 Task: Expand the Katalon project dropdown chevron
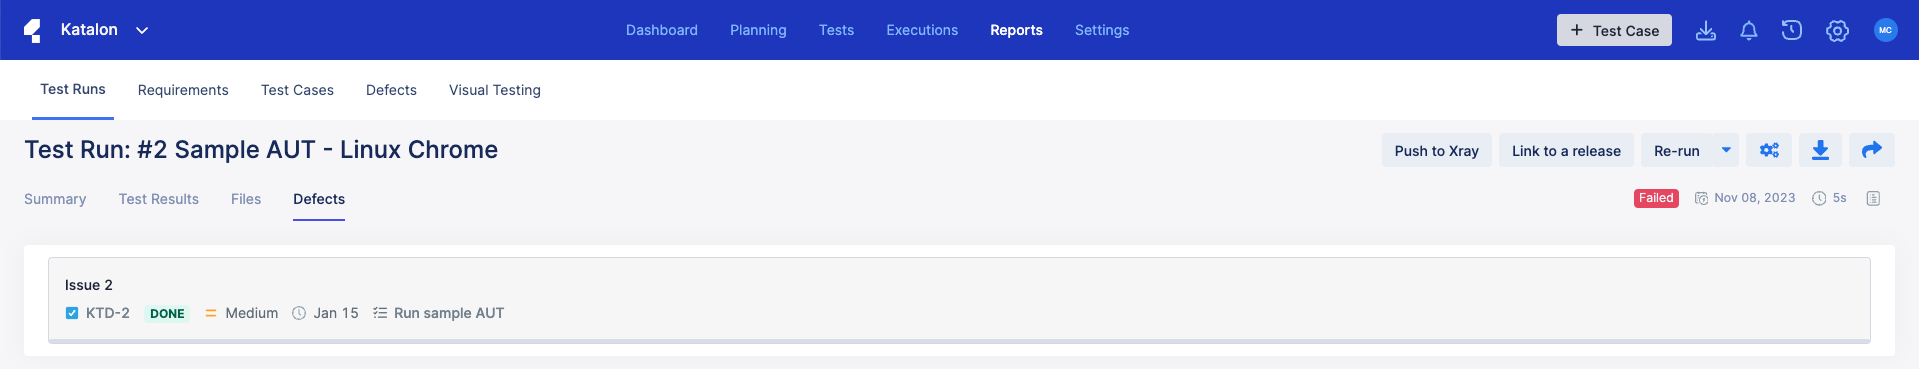[x=142, y=31]
